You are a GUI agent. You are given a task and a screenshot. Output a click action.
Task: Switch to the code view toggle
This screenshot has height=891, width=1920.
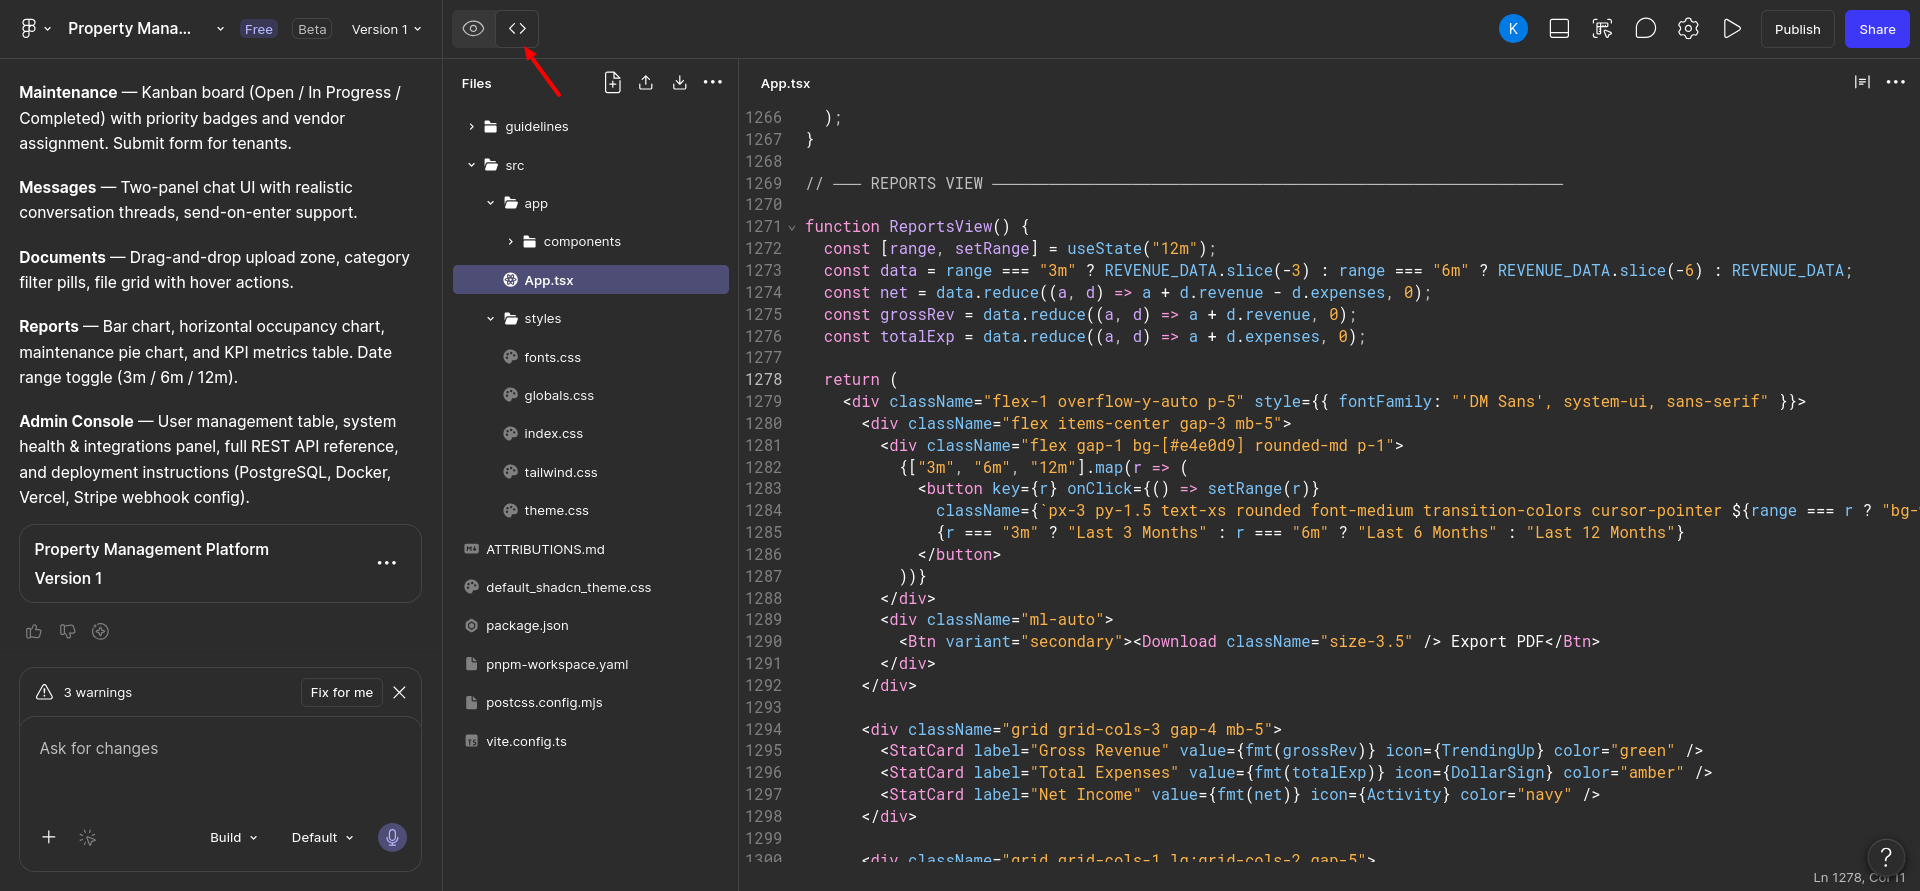click(517, 28)
